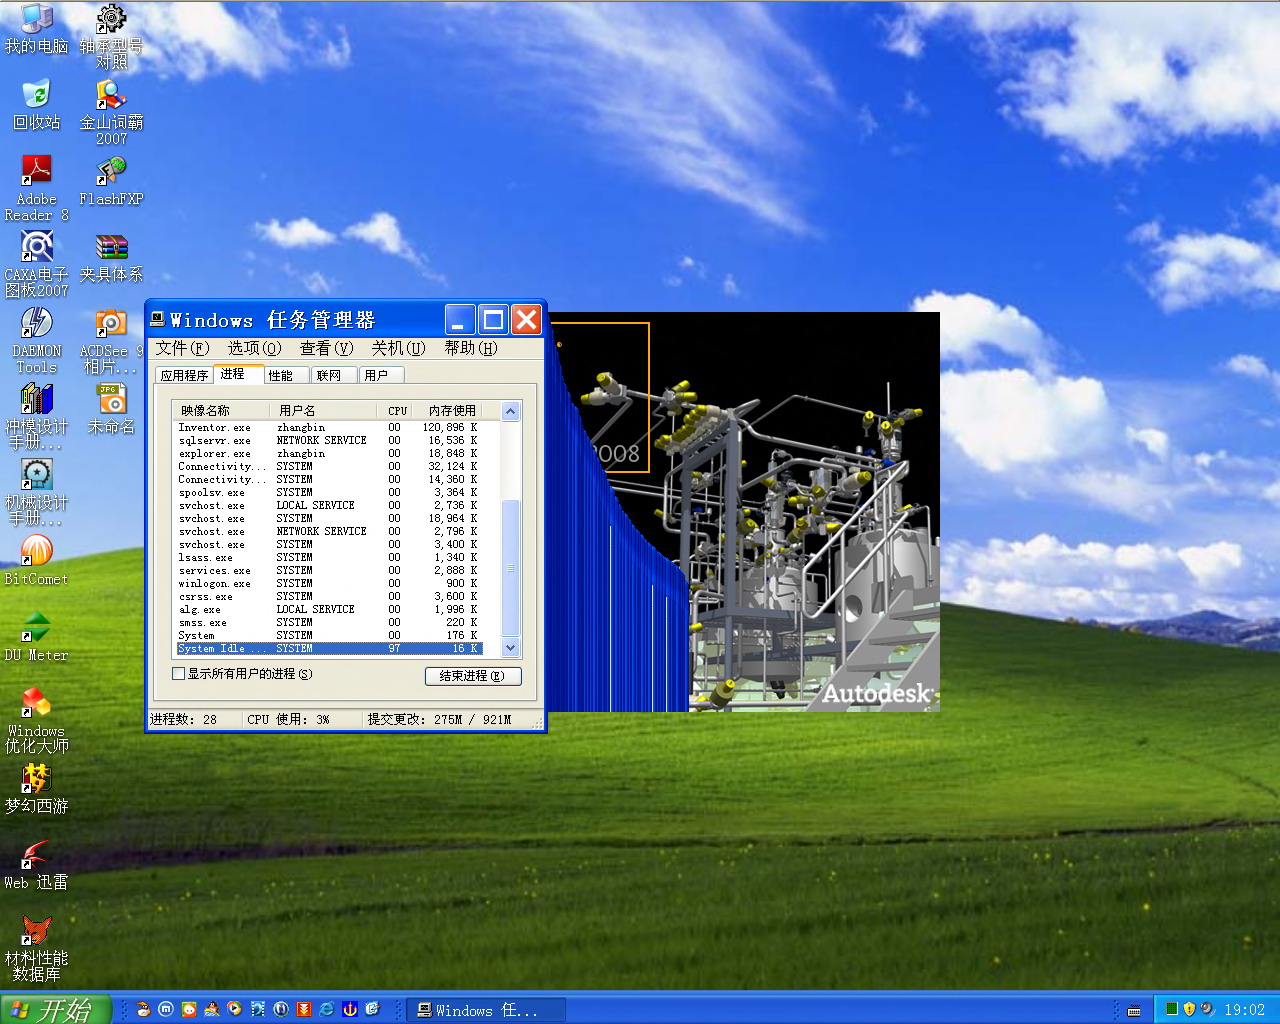Open the 查看(V) menu

coord(327,348)
